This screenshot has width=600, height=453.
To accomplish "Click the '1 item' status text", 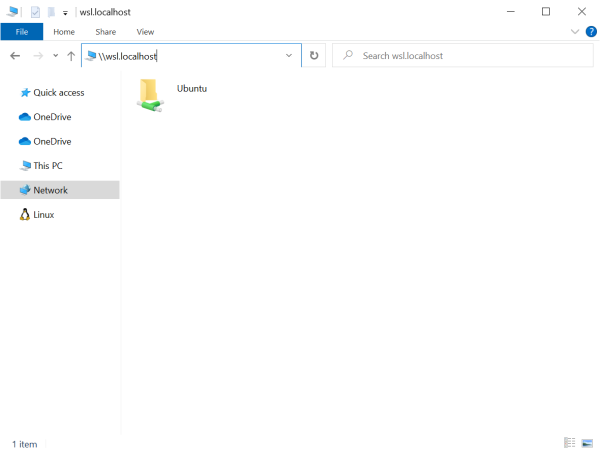I will pyautogui.click(x=24, y=444).
